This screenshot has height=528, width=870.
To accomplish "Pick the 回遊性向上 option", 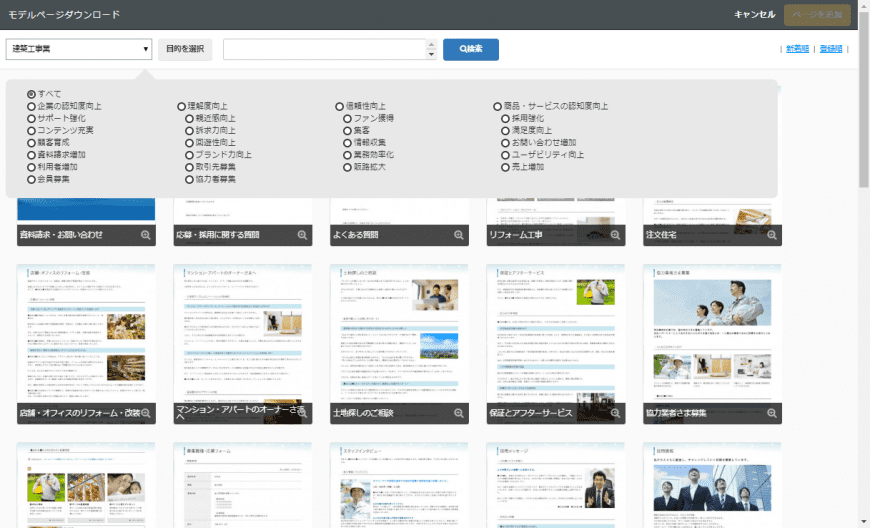I will 189,143.
